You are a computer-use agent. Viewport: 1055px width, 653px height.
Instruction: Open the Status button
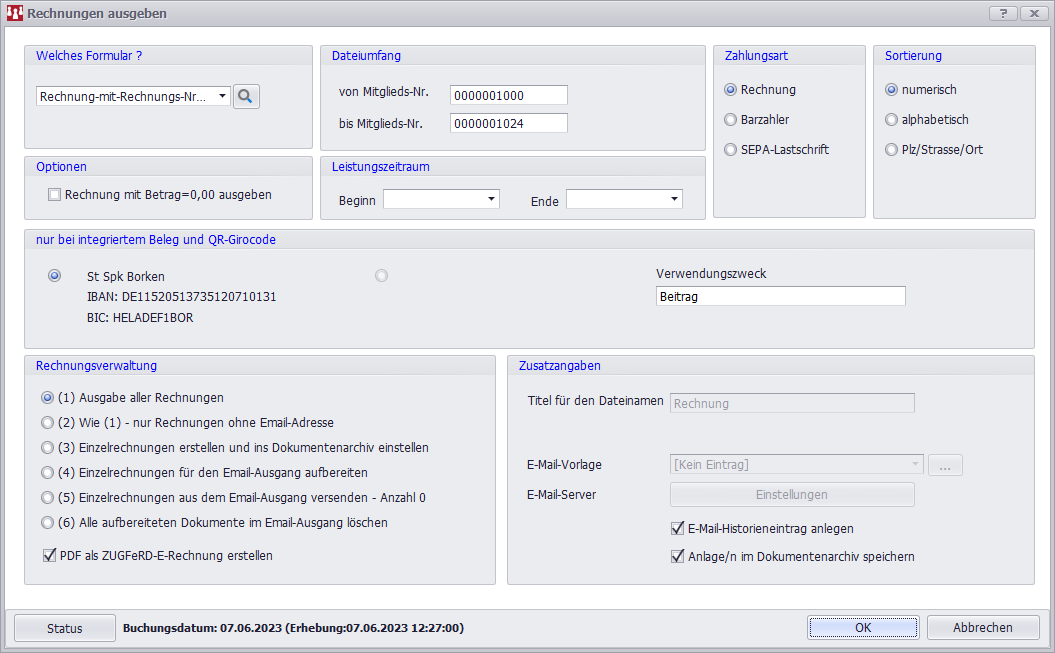[x=65, y=628]
